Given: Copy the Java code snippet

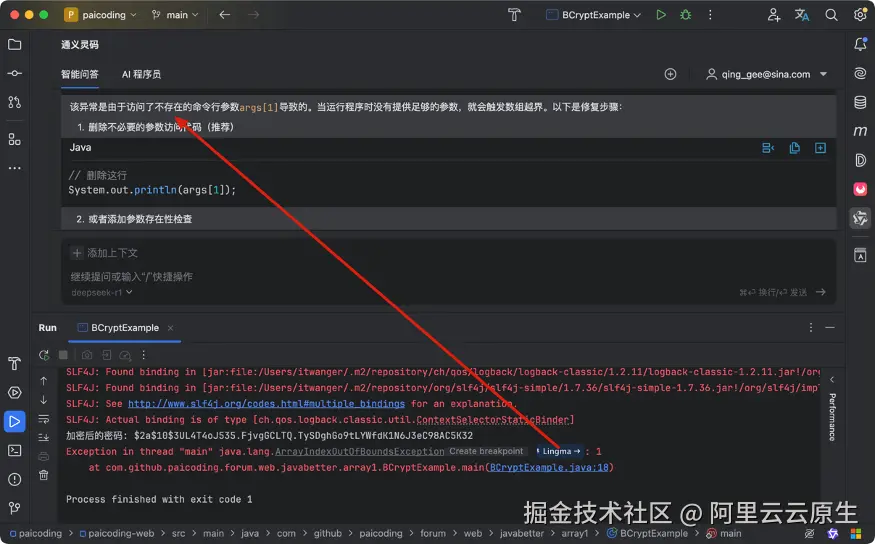Looking at the screenshot, I should [x=795, y=148].
